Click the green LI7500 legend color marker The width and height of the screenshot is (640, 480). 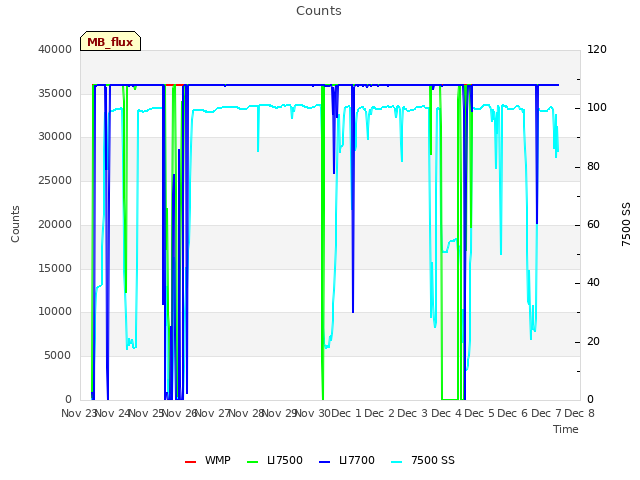[x=253, y=462]
